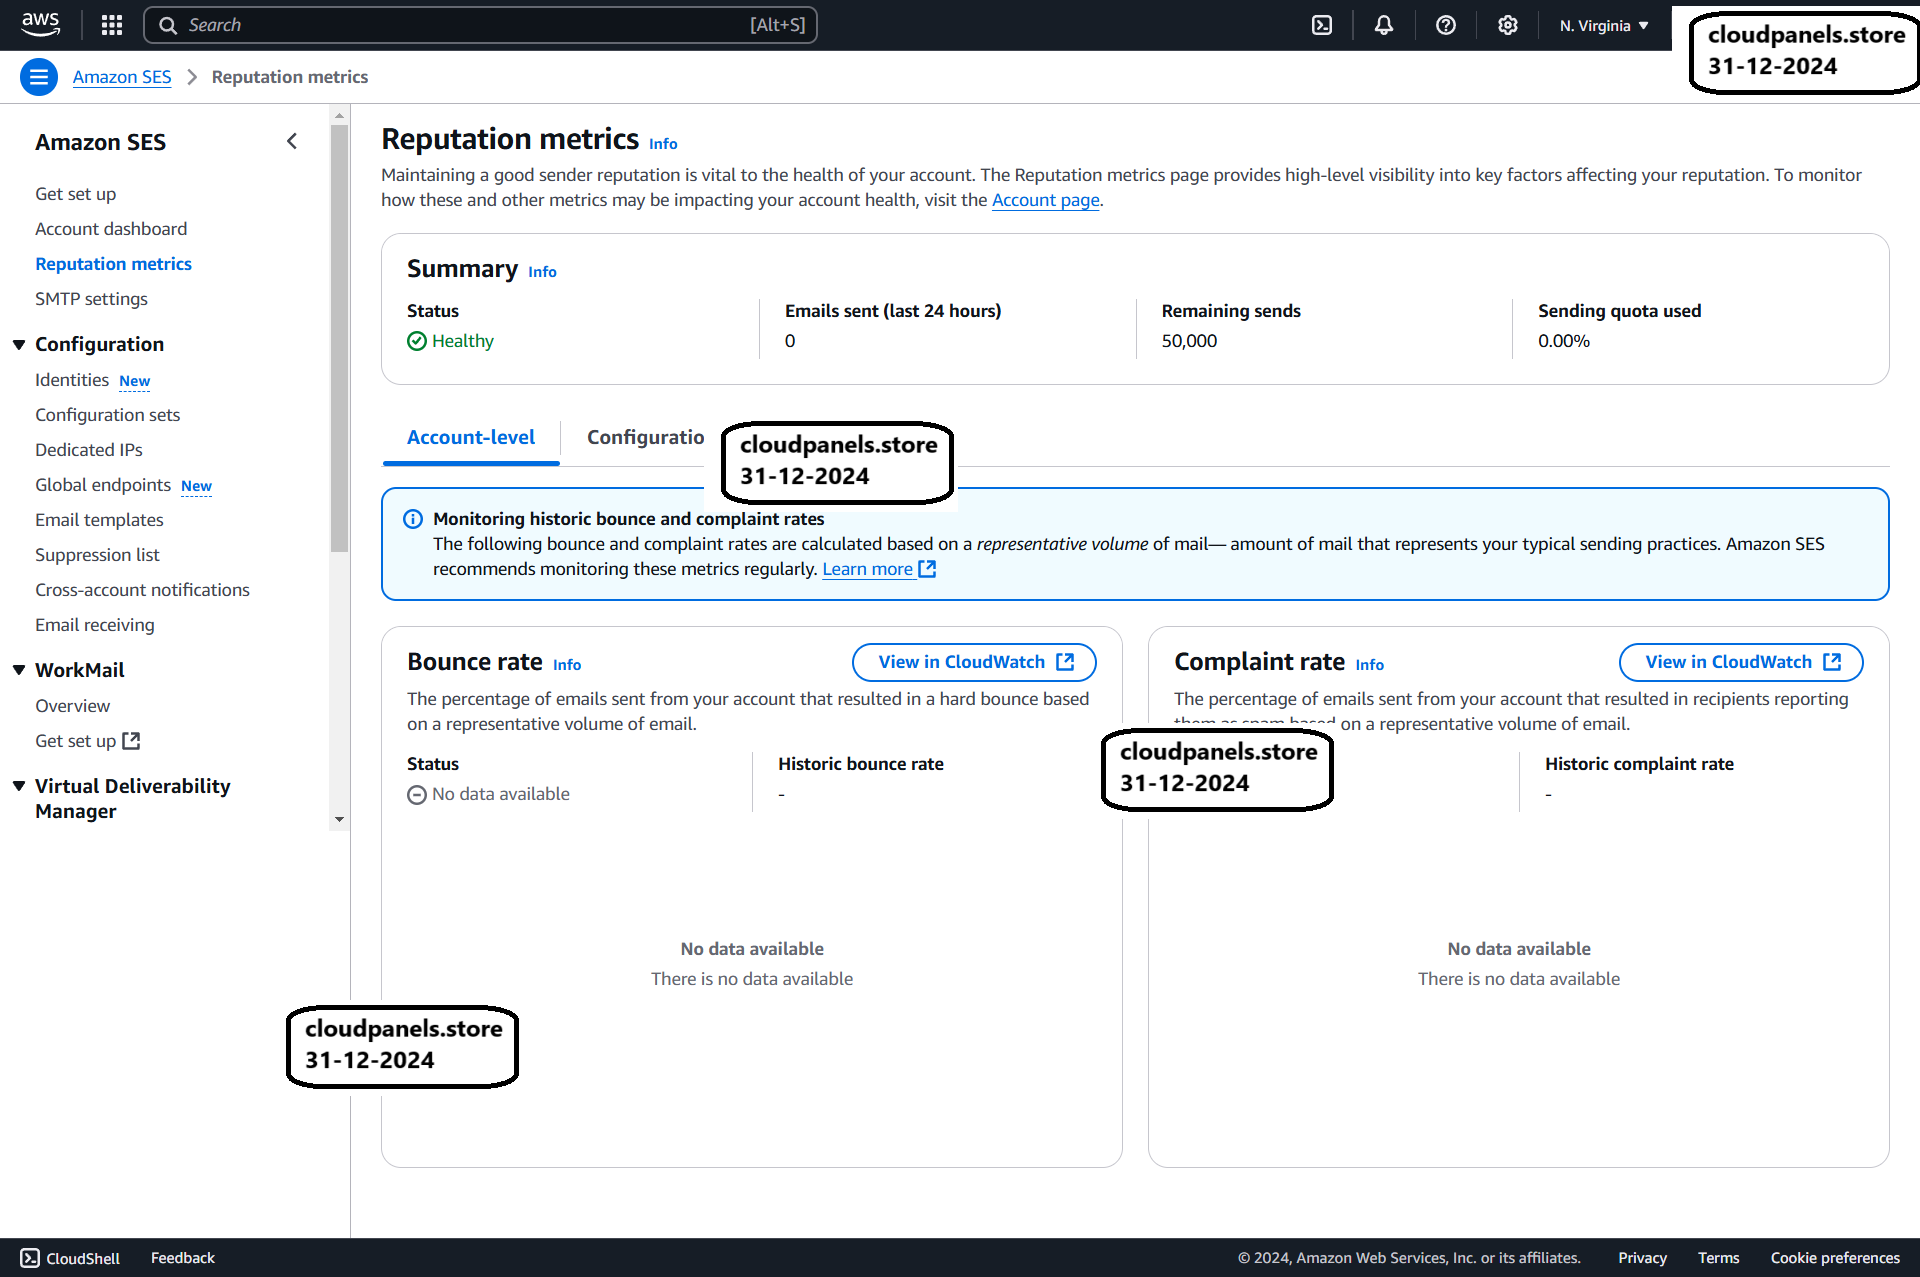1920x1277 pixels.
Task: Click Info link next to Summary heading
Action: pos(542,272)
